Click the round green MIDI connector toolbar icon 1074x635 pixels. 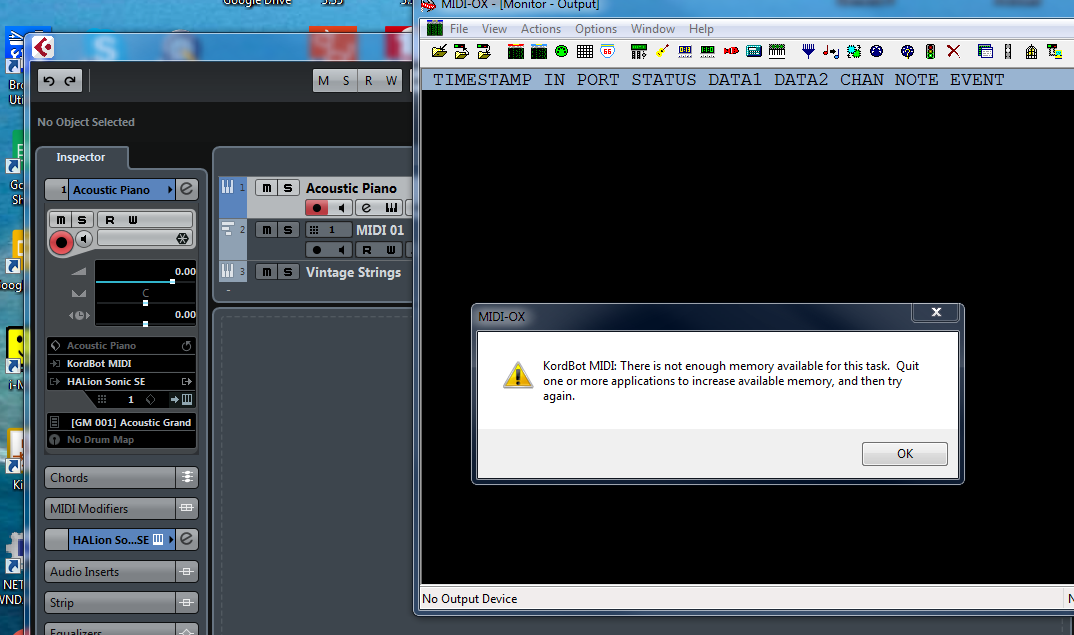(562, 51)
